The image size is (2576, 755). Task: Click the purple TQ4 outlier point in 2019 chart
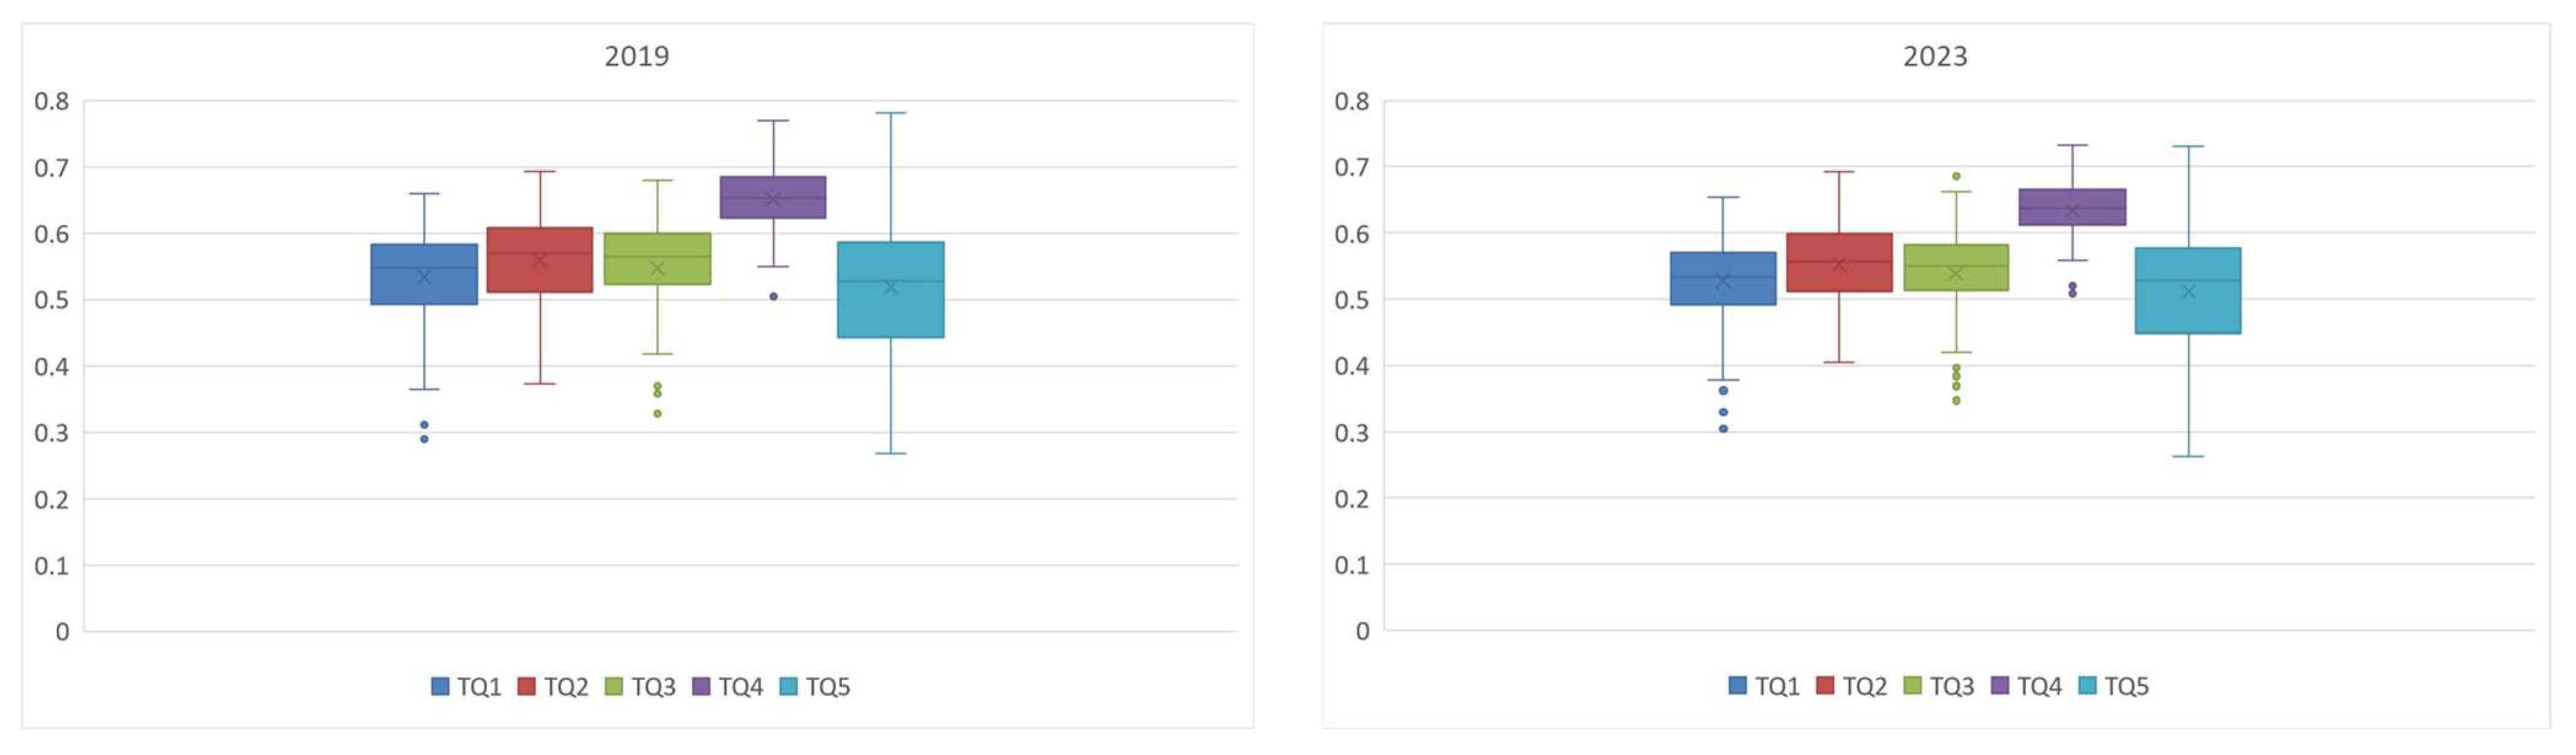click(774, 297)
